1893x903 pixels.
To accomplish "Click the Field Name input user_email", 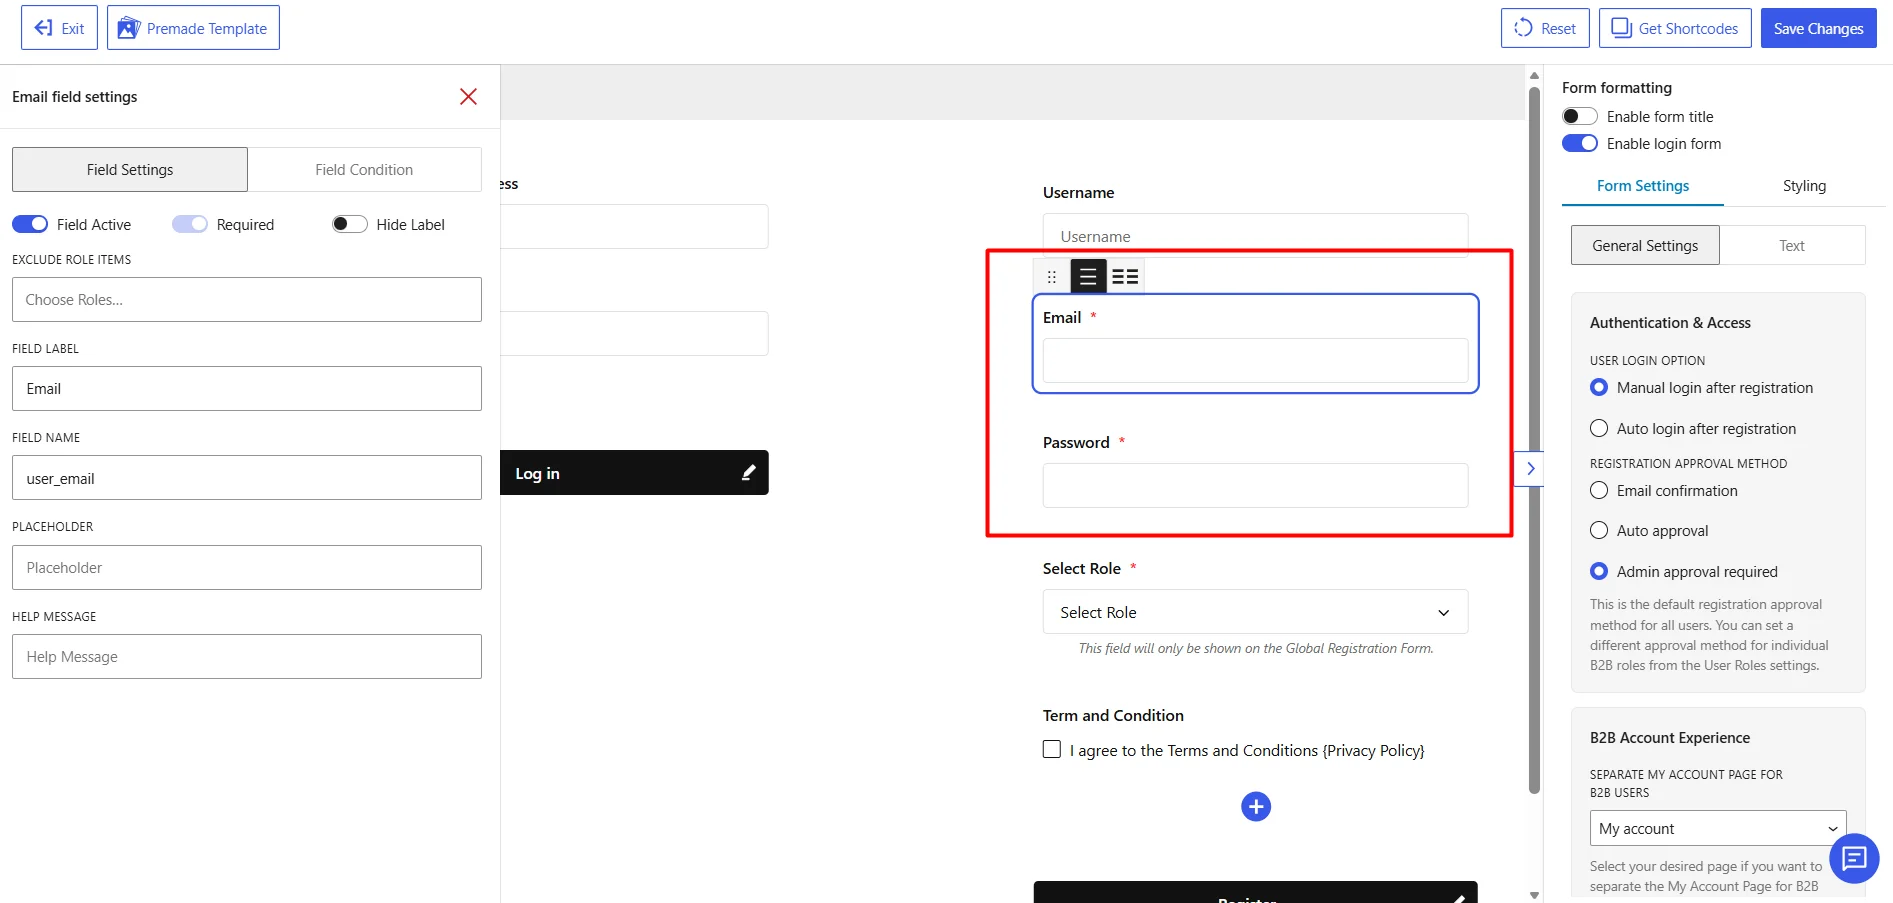I will point(247,478).
